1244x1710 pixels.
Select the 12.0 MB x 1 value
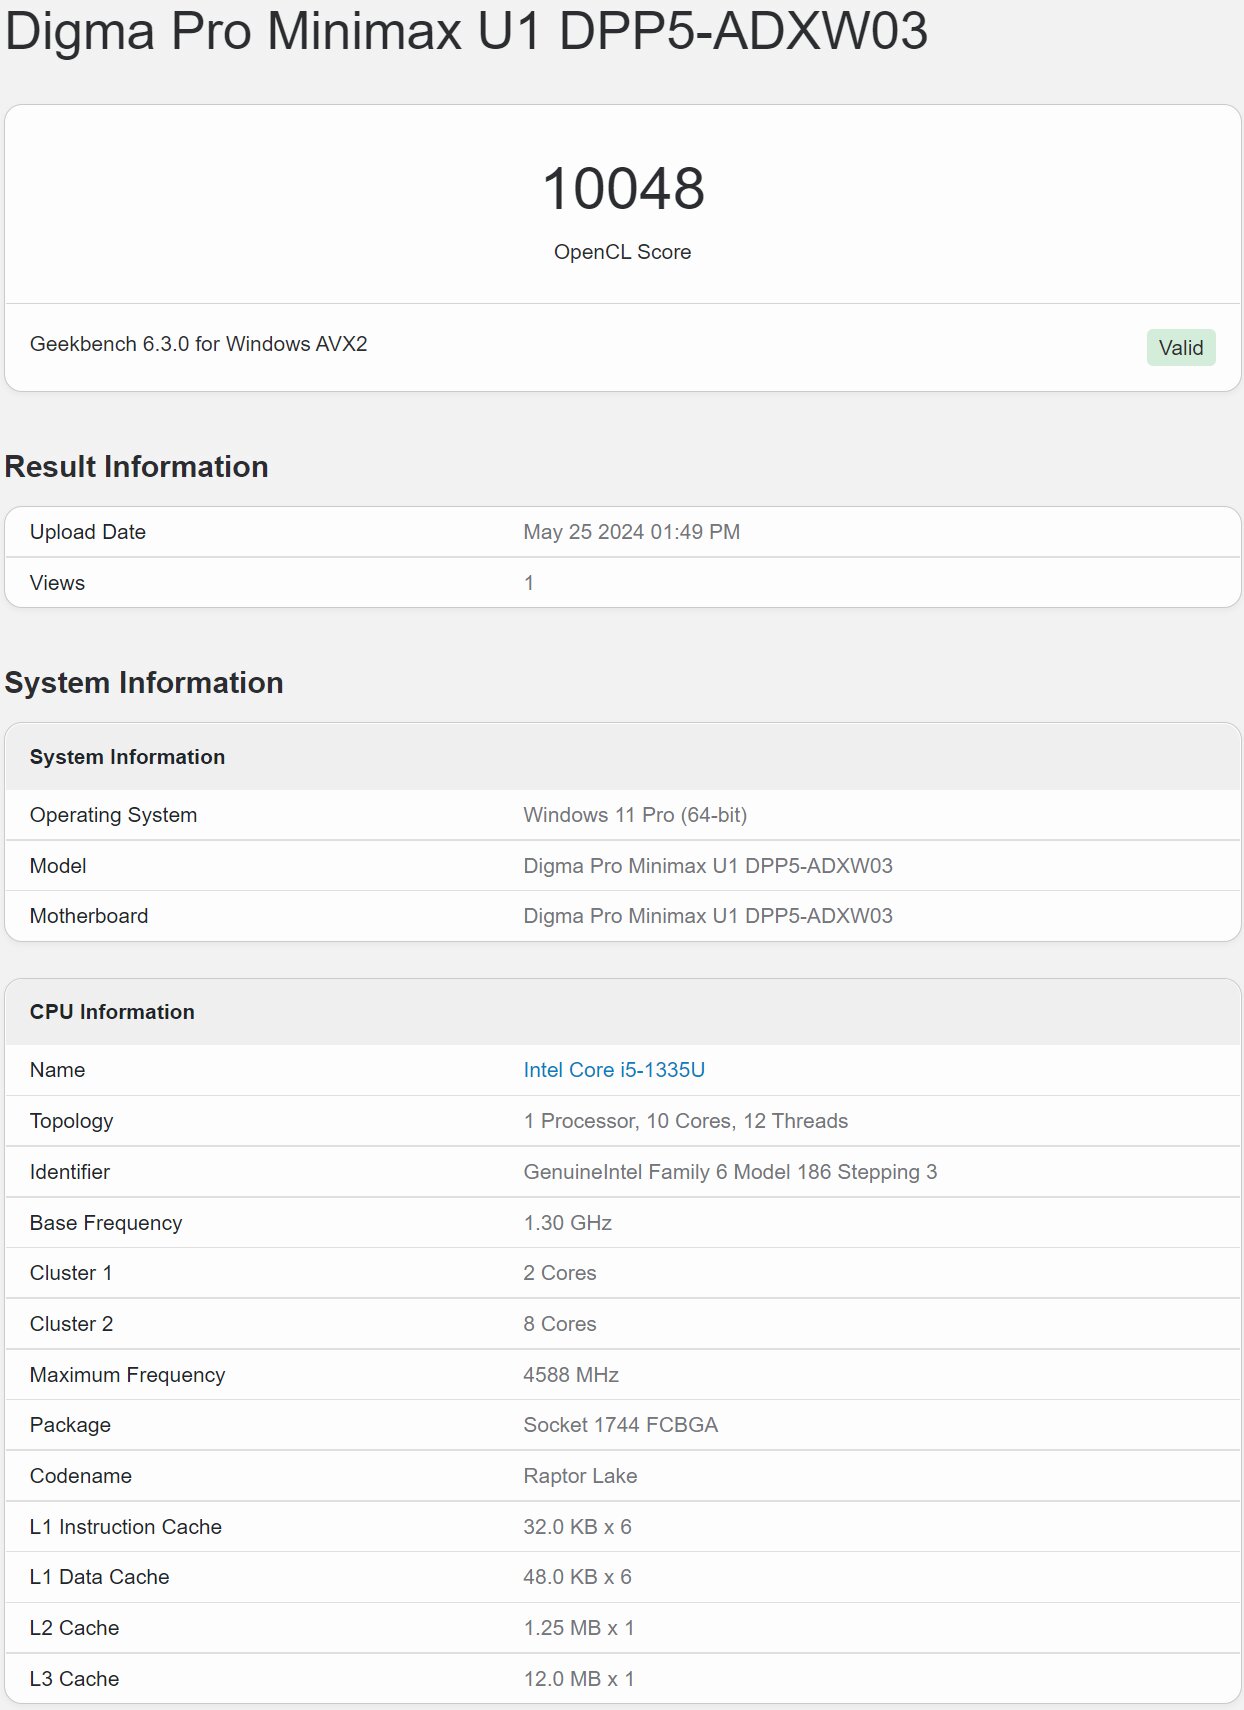579,1679
